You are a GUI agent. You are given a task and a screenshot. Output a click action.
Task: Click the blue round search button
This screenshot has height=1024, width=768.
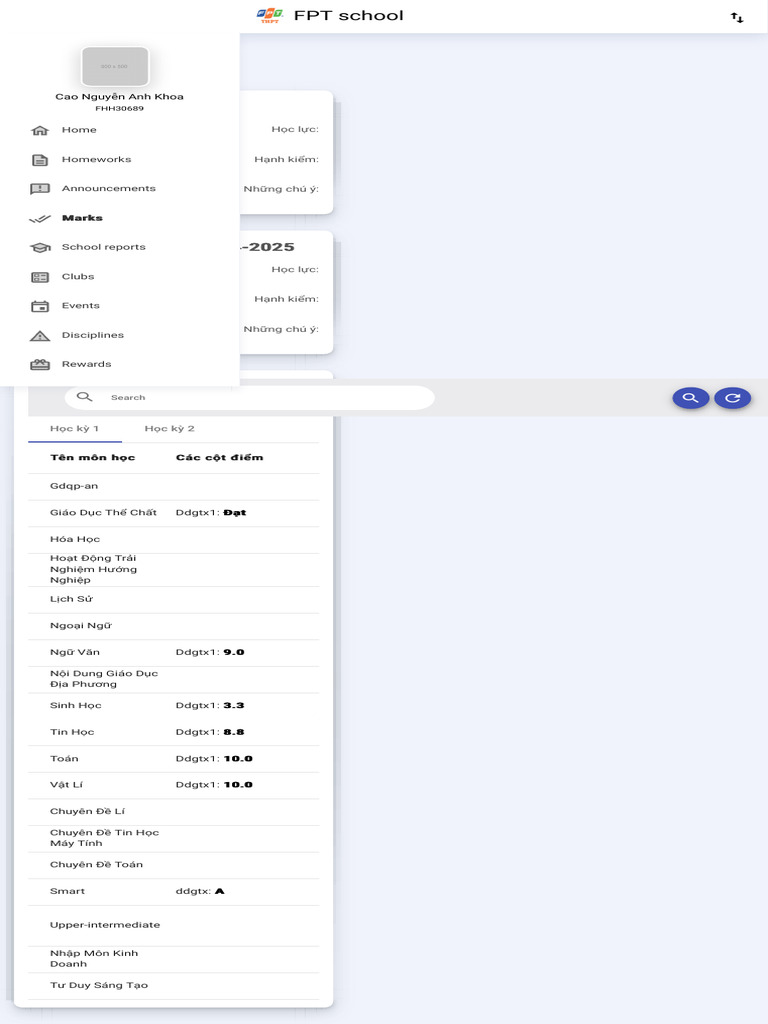[x=691, y=398]
